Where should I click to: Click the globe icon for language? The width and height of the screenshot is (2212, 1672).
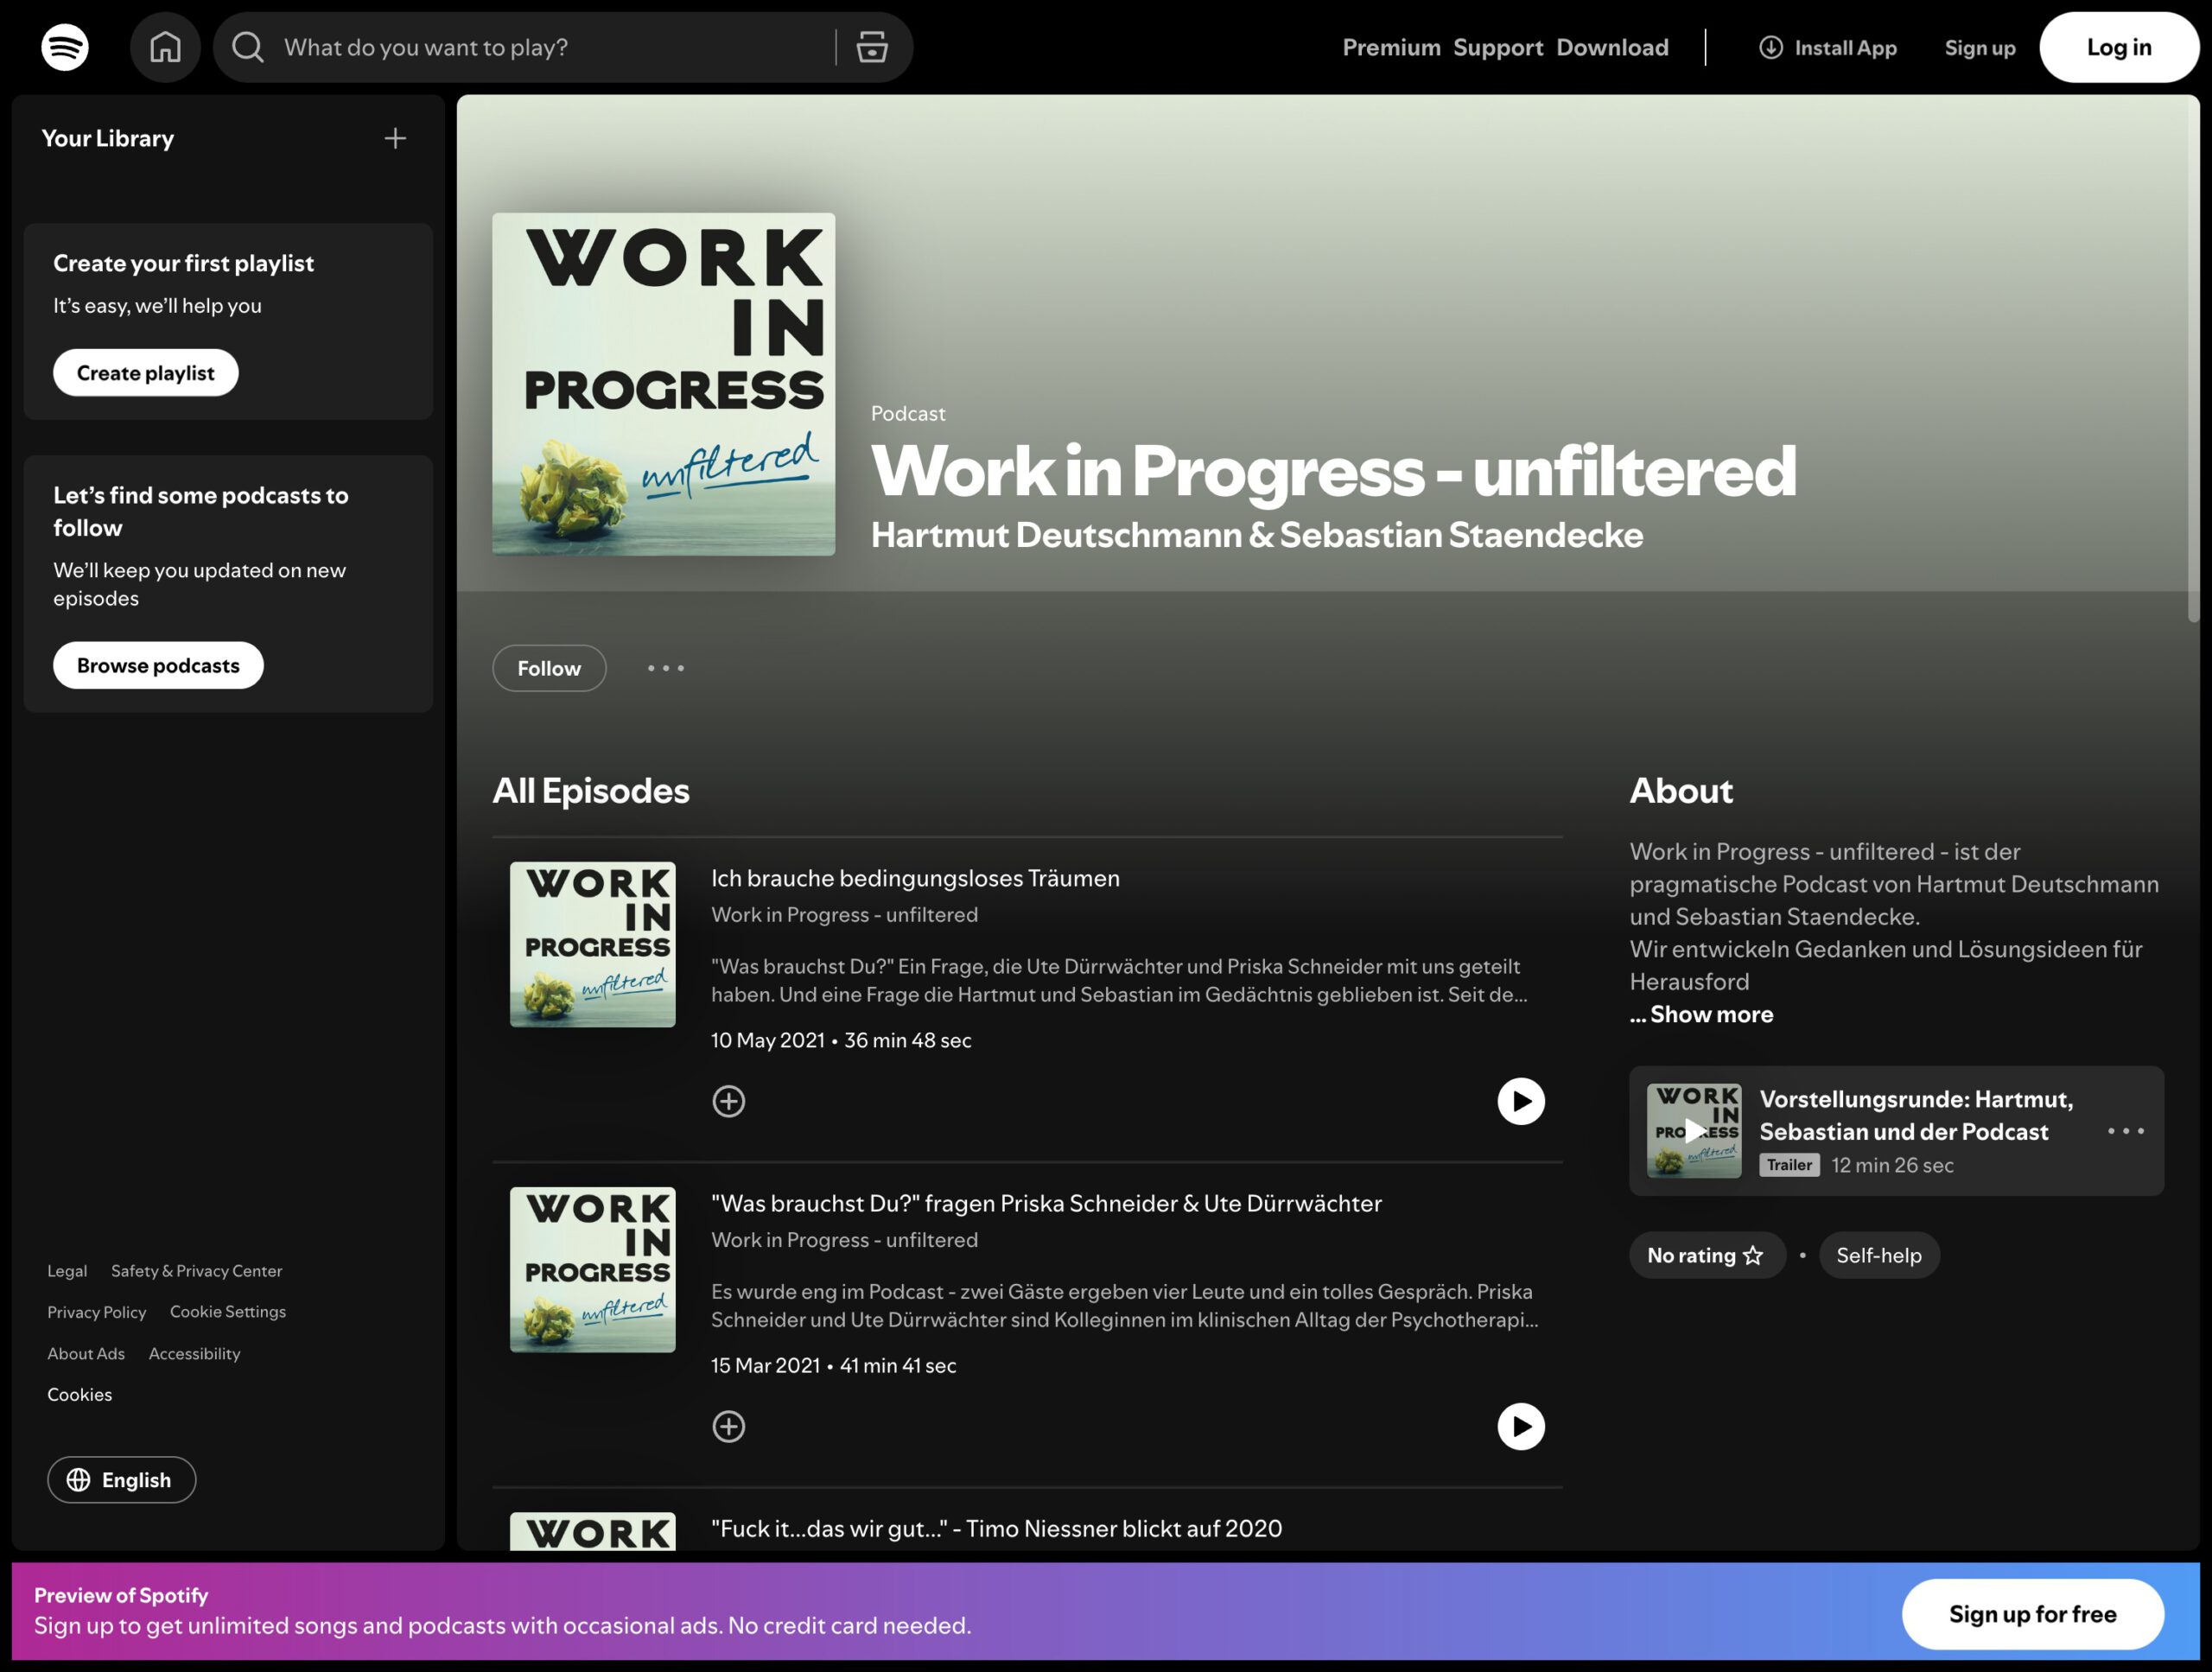point(78,1480)
